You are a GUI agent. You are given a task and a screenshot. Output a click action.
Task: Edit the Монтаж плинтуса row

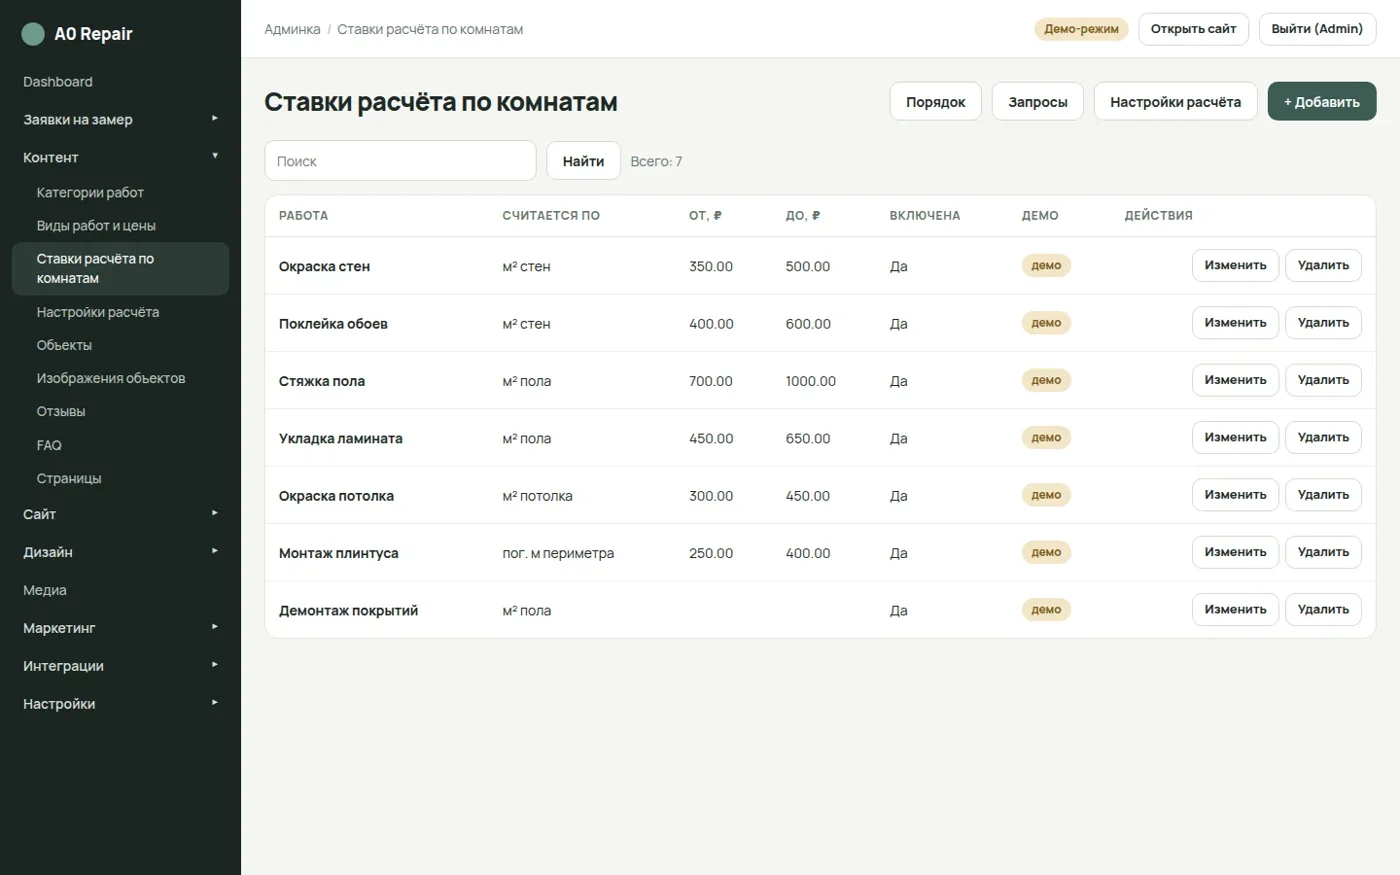1235,552
